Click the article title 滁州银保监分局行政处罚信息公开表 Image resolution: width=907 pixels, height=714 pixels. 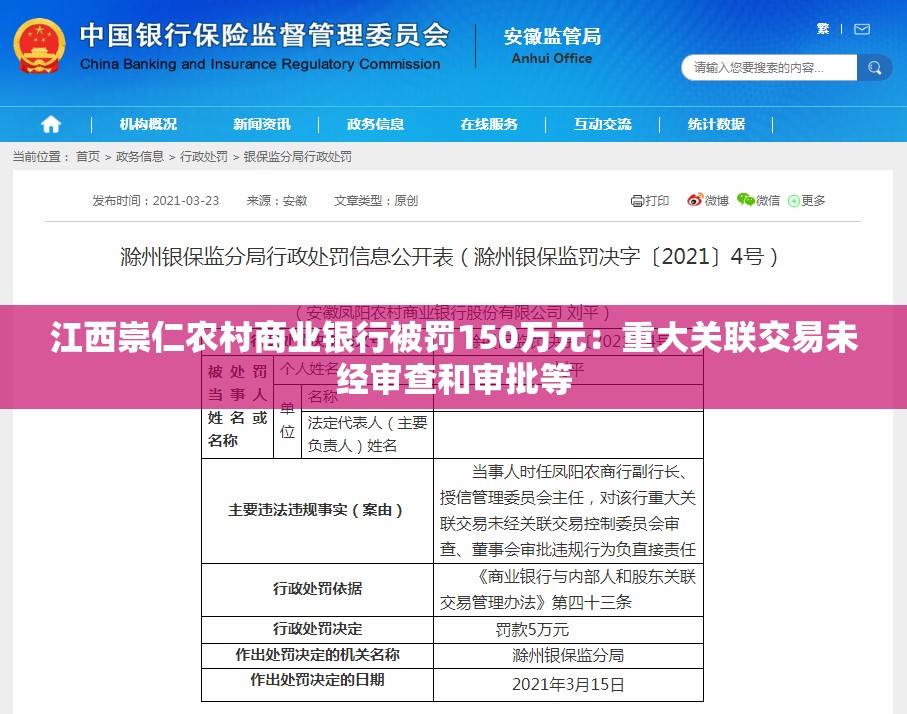pyautogui.click(x=449, y=256)
